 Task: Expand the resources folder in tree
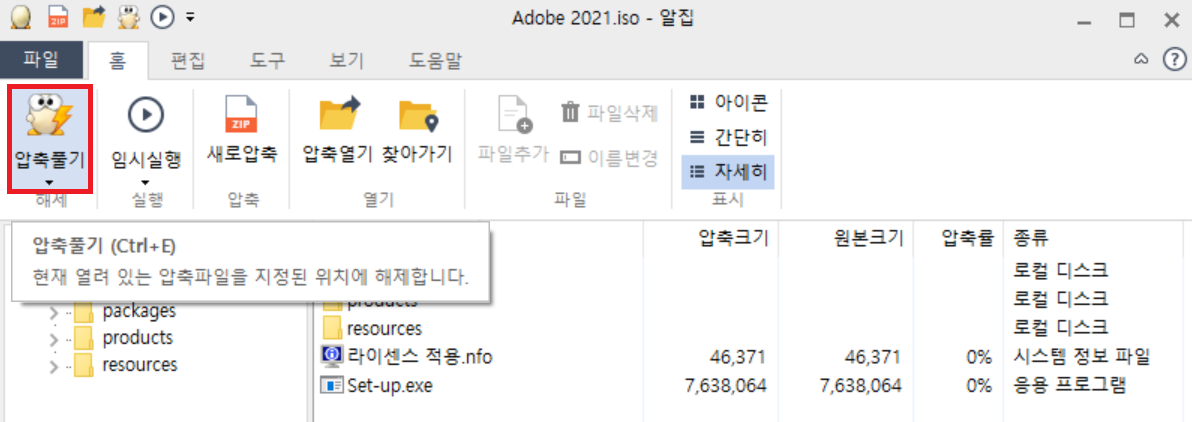[54, 366]
